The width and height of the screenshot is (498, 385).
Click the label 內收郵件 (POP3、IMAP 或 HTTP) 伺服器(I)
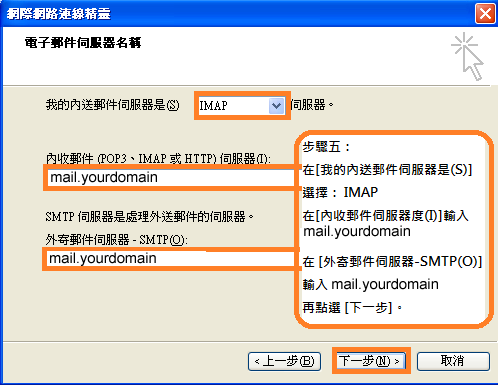(158, 158)
